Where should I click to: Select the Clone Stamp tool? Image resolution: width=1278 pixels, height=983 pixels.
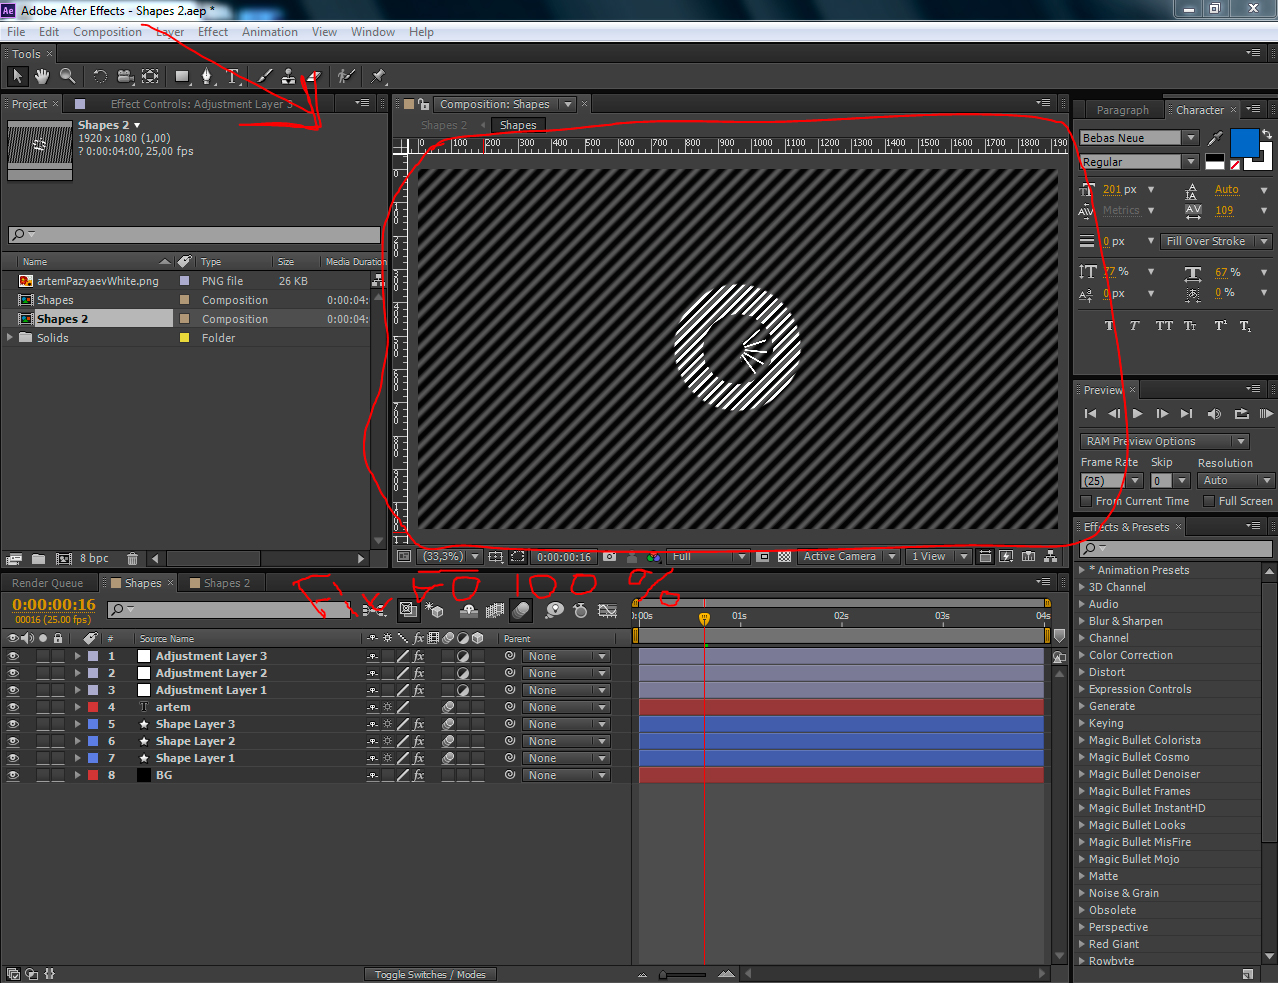coord(288,76)
